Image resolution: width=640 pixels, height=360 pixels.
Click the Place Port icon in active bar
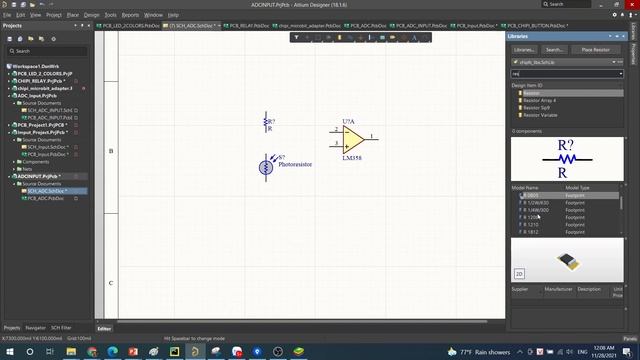point(393,38)
